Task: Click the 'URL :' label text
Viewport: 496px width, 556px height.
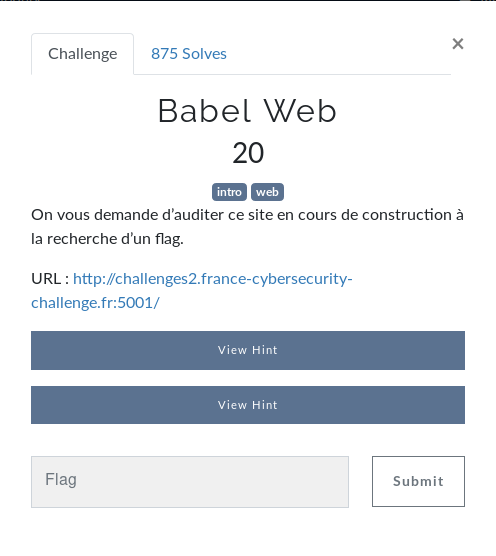Action: click(x=50, y=279)
